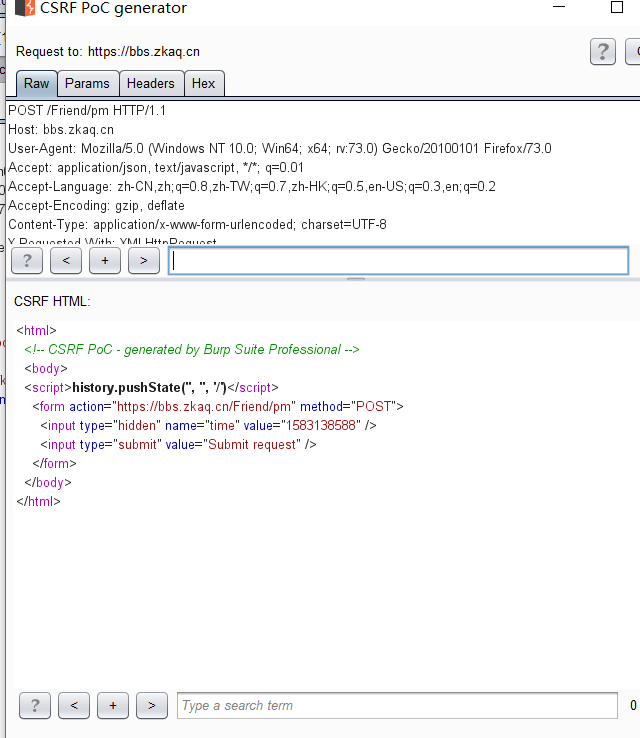Screen dimensions: 640x738
Task: Click the closing </html> tag line
Action: (38, 501)
